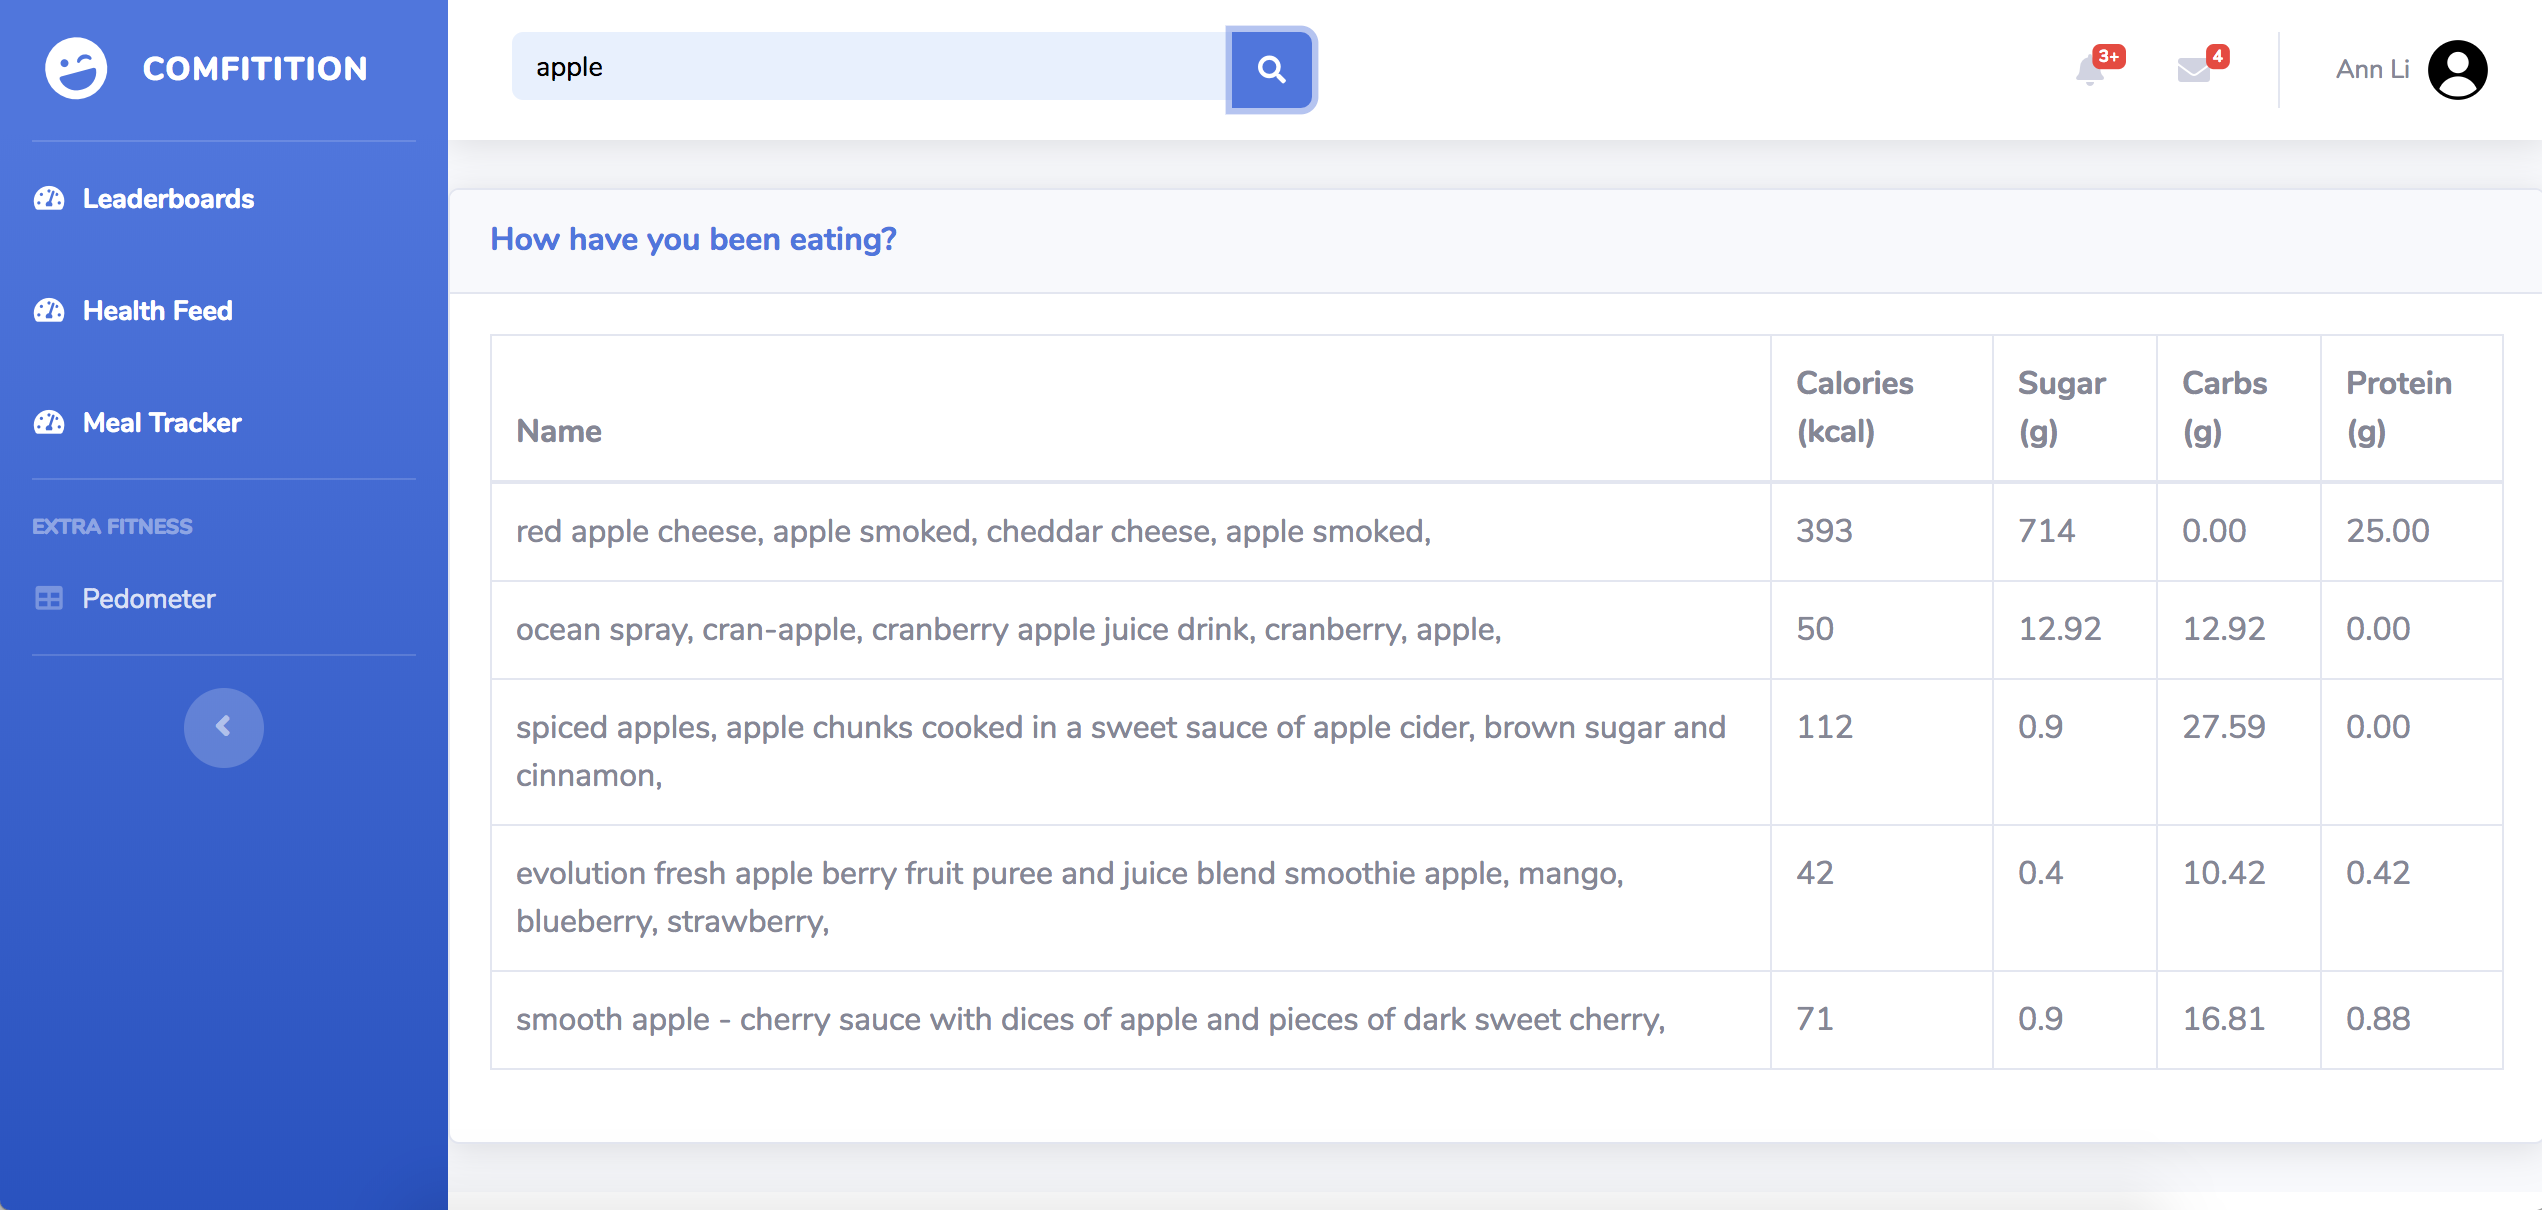The image size is (2542, 1210).
Task: Focus the search field containing apple
Action: click(x=868, y=67)
